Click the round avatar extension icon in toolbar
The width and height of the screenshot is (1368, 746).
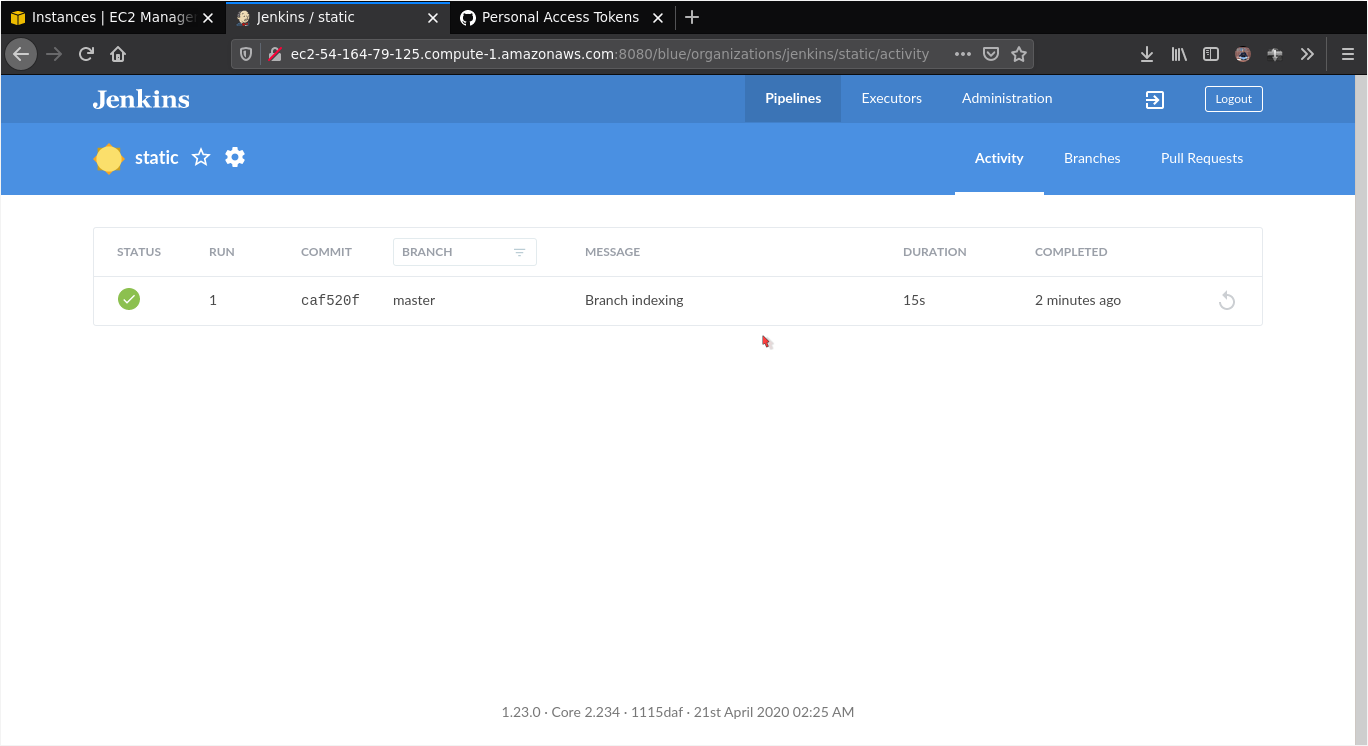pyautogui.click(x=1243, y=54)
